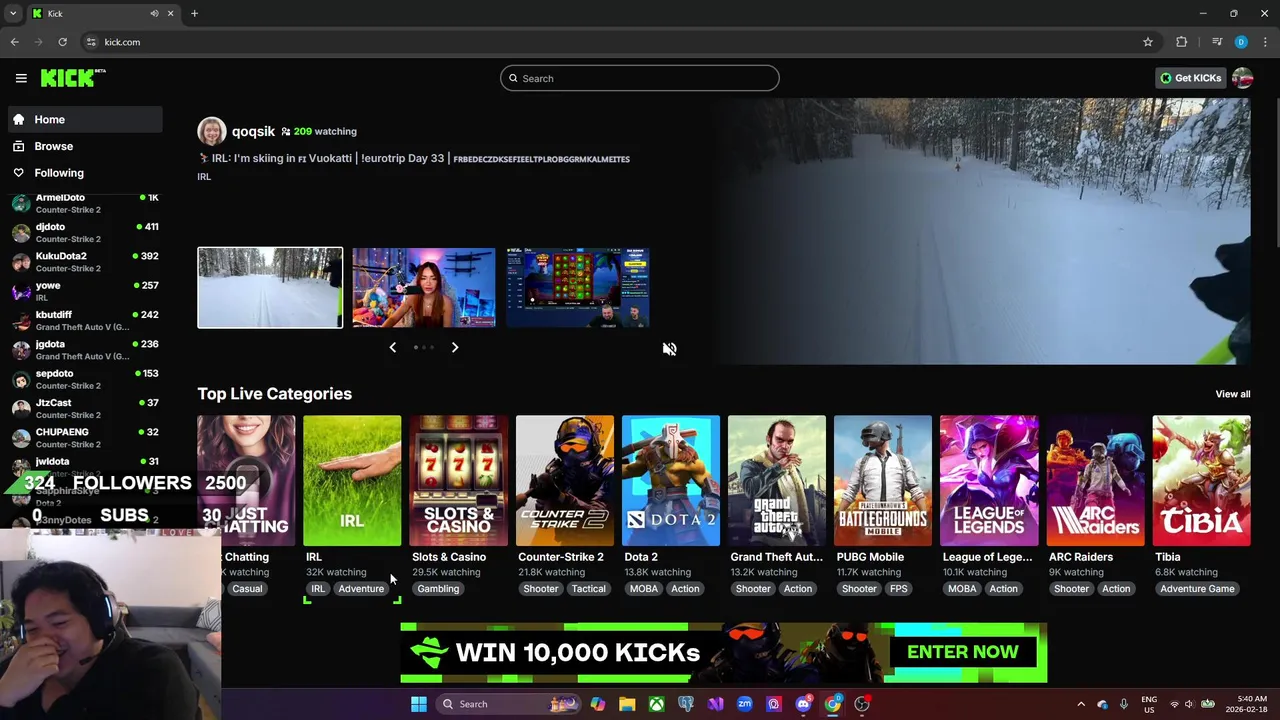Open Visual Studio from the taskbar

point(715,704)
